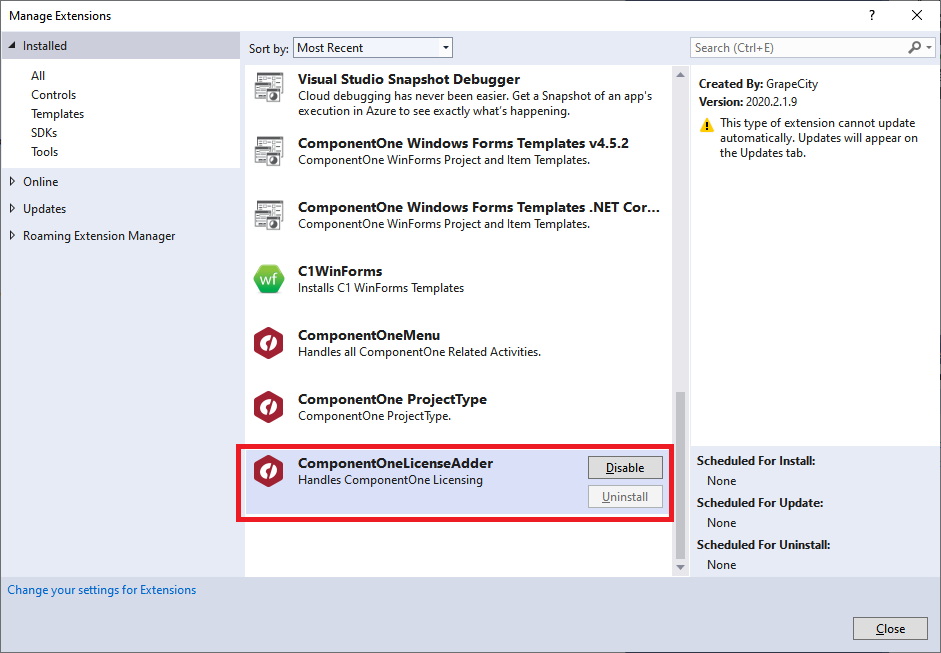Click the ComponentOneLicenseAdder hexagon icon
The width and height of the screenshot is (941, 653).
pyautogui.click(x=268, y=471)
